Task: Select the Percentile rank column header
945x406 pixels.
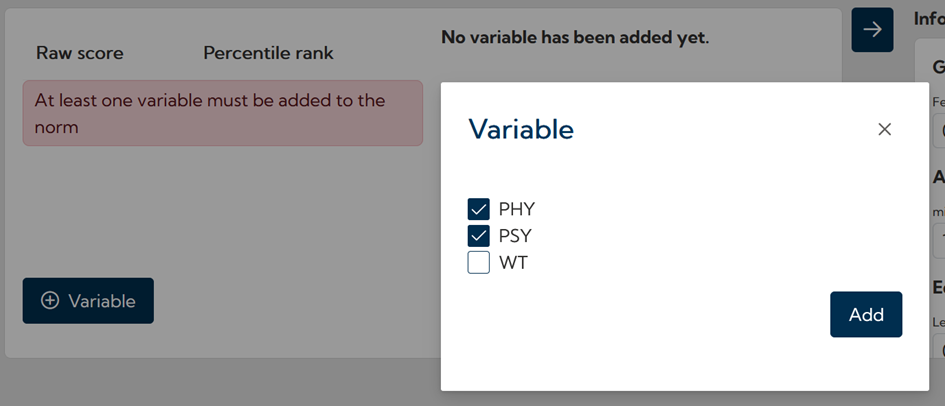Action: tap(268, 53)
